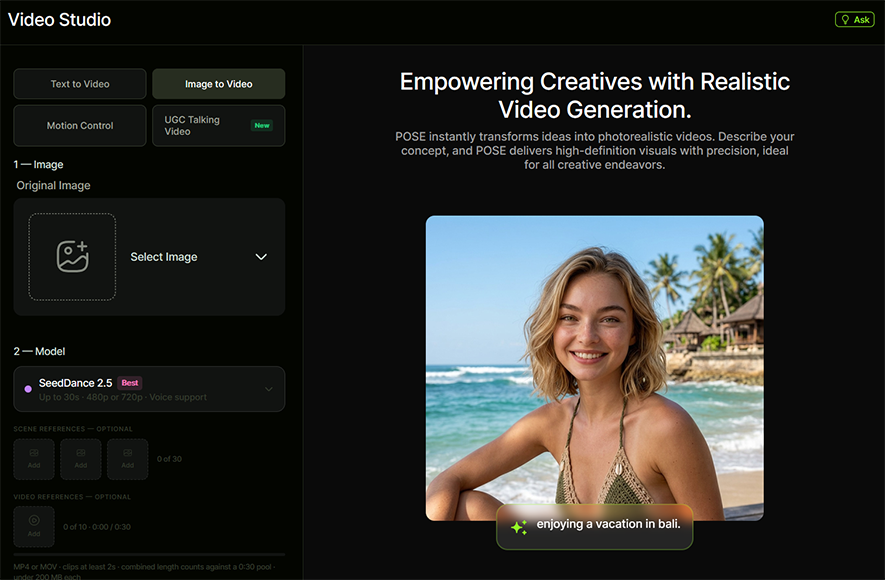Click the New badge on UGC Talking Video
The height and width of the screenshot is (580, 885).
[x=262, y=125]
